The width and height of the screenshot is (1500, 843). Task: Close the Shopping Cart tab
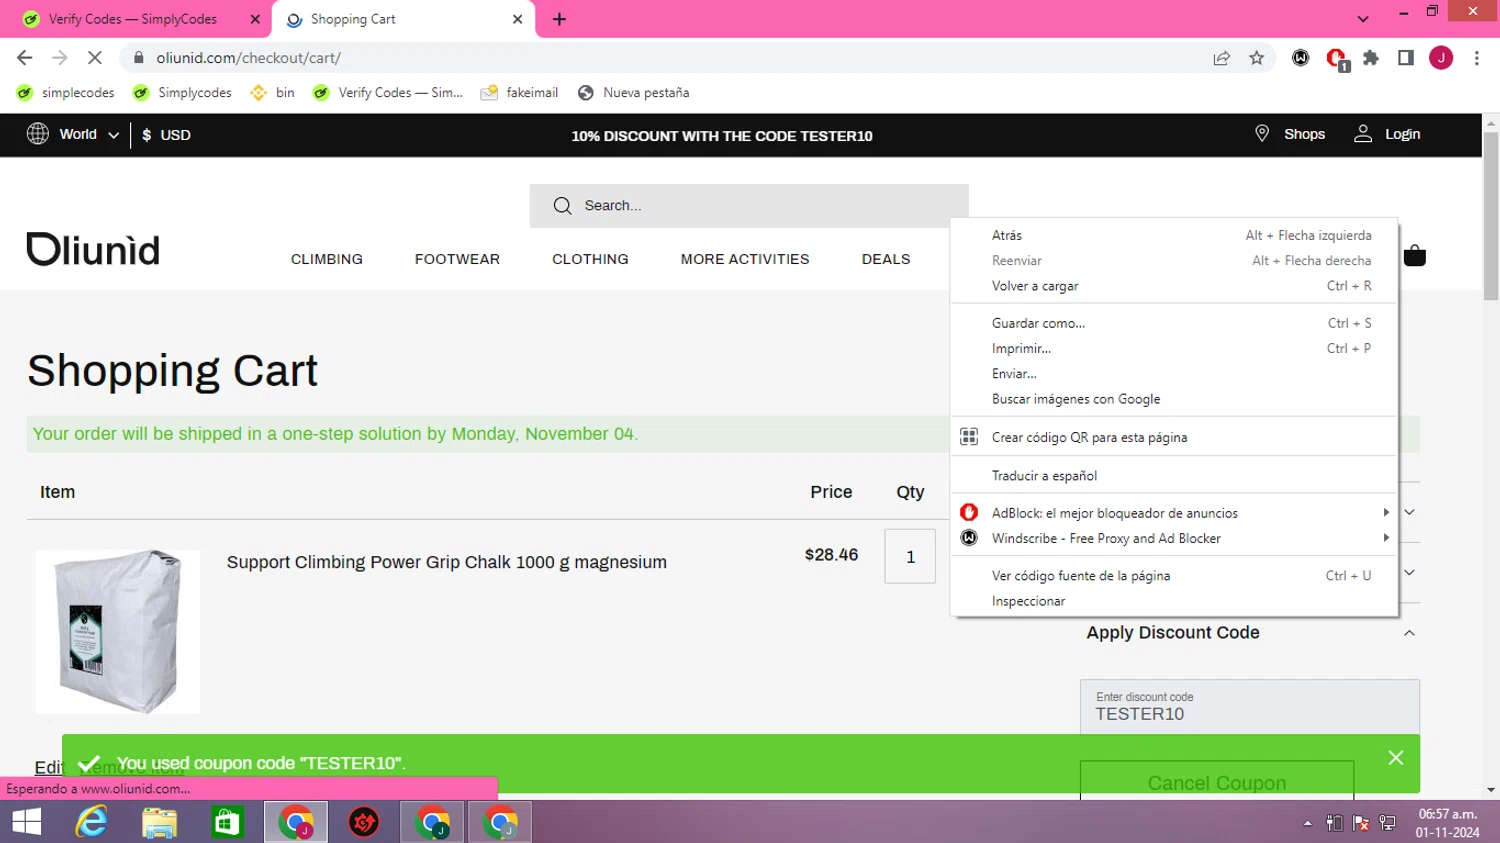tap(517, 19)
